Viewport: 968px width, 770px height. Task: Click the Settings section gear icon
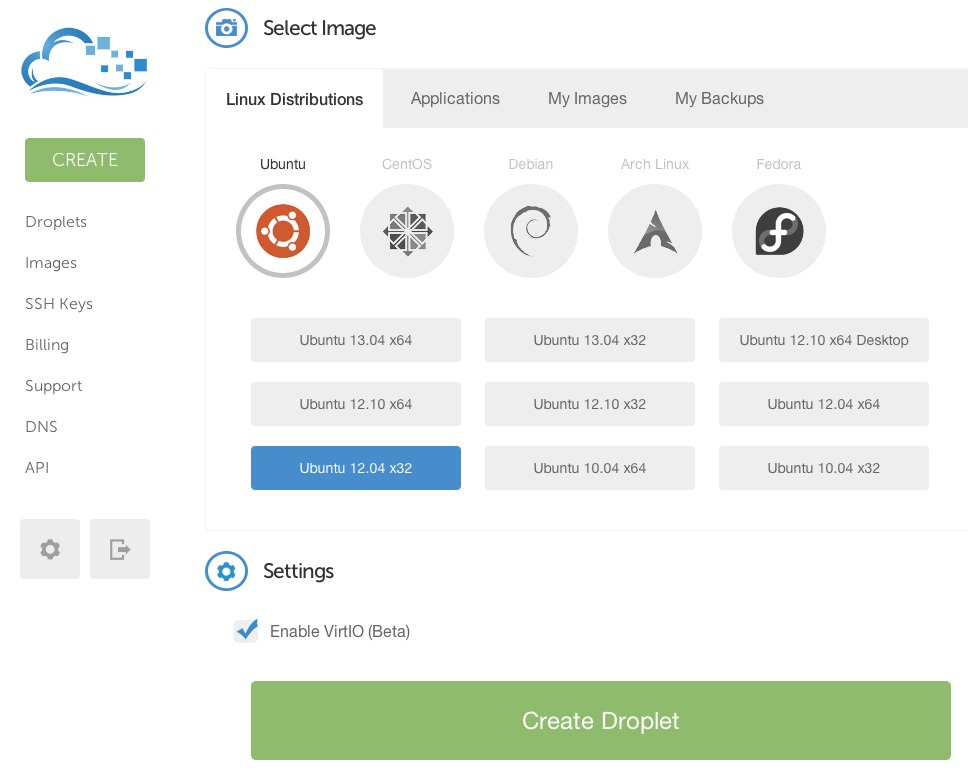click(227, 571)
